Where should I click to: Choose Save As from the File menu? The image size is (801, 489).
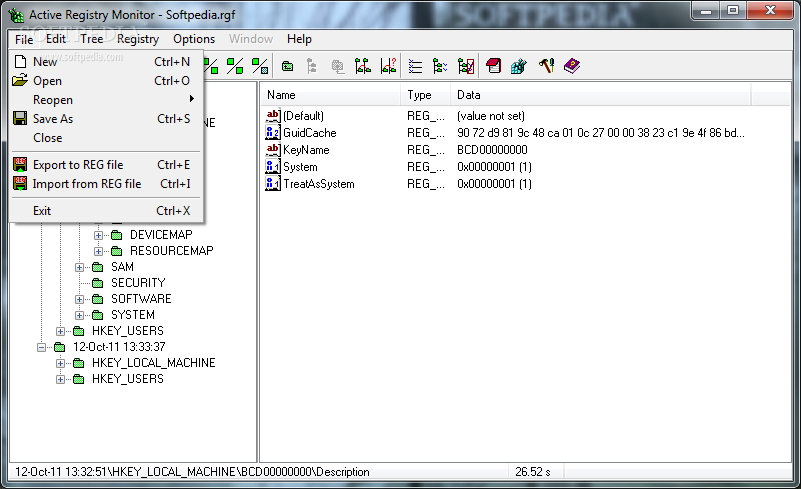(x=106, y=119)
